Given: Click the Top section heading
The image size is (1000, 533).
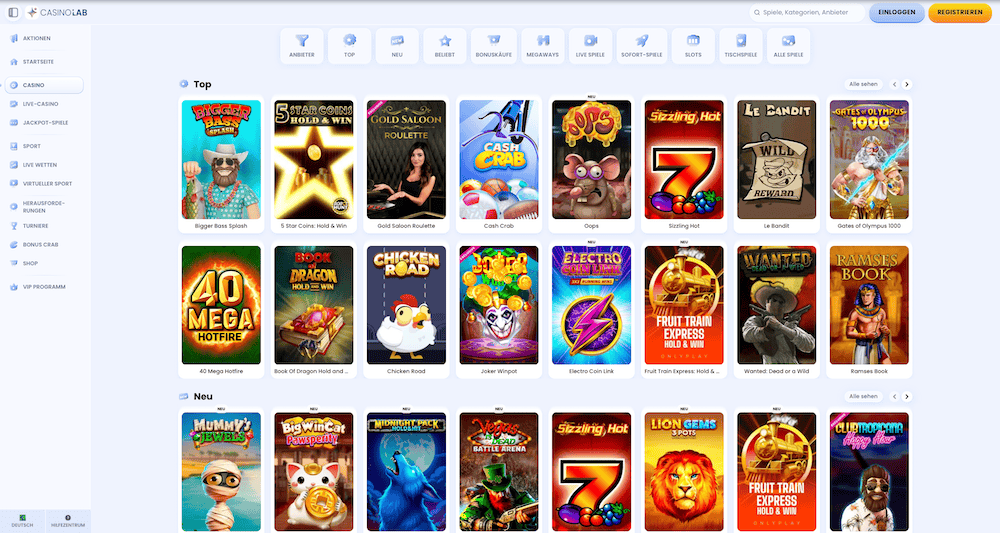Looking at the screenshot, I should [202, 84].
